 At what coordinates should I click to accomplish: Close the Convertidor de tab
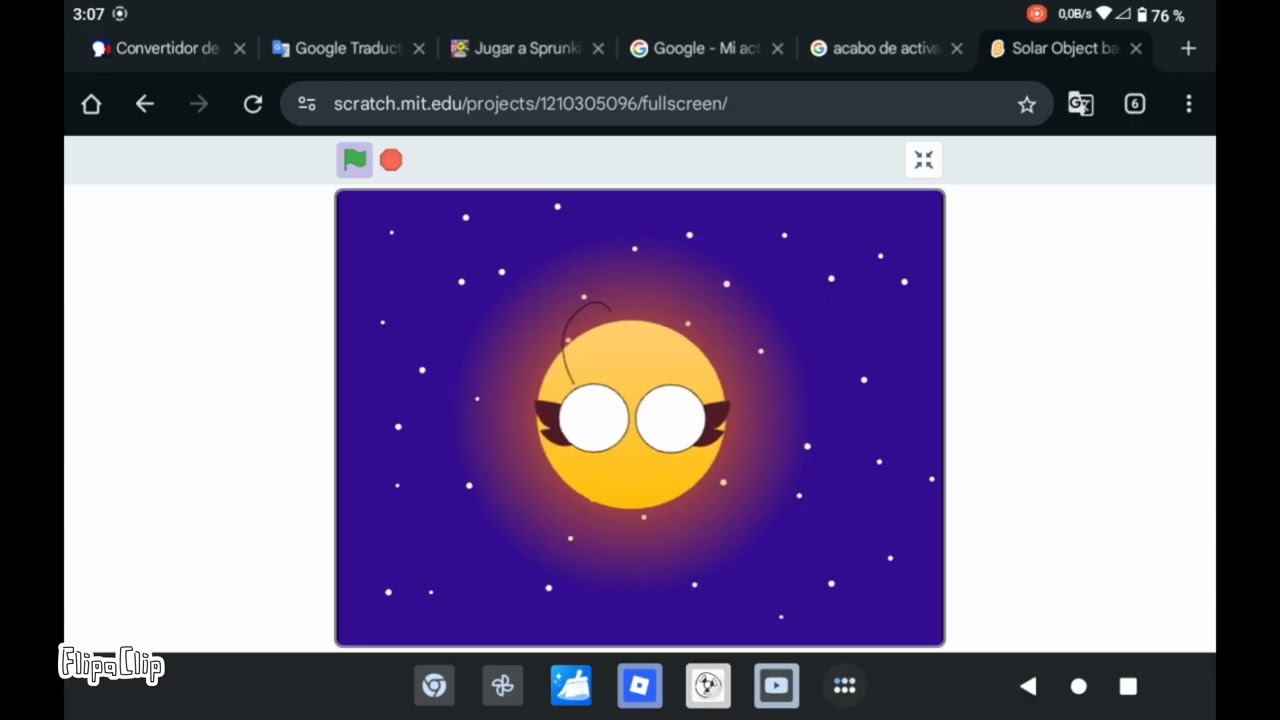pyautogui.click(x=240, y=48)
